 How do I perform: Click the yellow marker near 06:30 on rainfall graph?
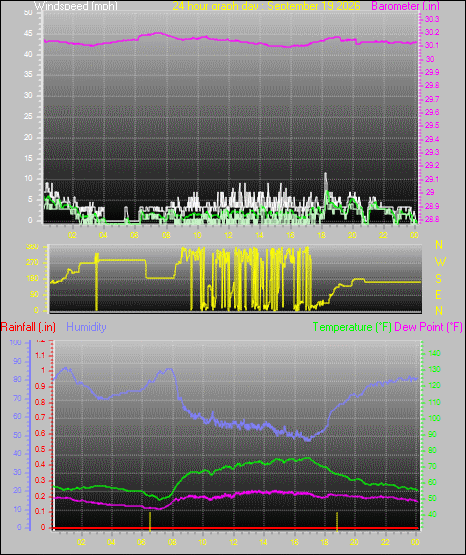(x=150, y=521)
